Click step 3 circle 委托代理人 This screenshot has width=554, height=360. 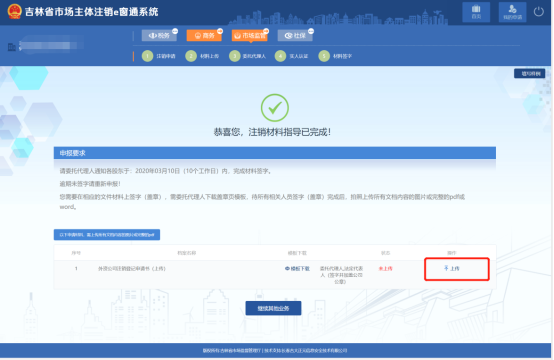pos(235,56)
